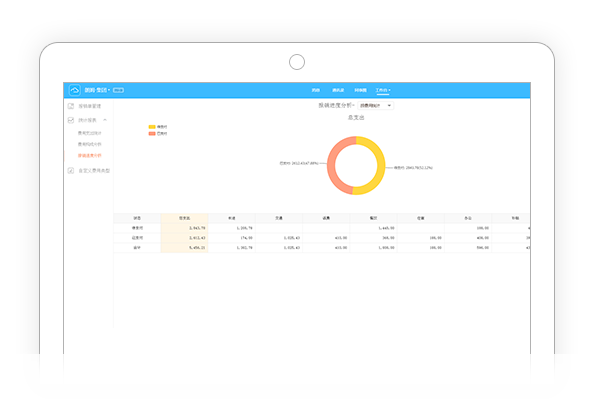Click the 52.12% chart data label

(x=413, y=167)
